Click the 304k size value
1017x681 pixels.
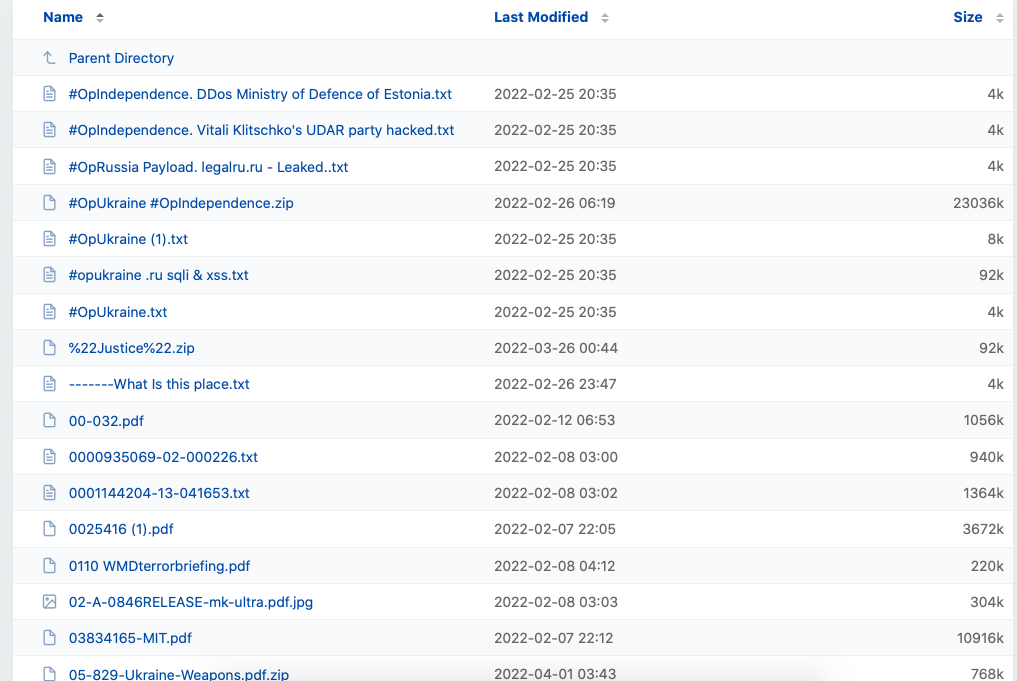pos(987,603)
